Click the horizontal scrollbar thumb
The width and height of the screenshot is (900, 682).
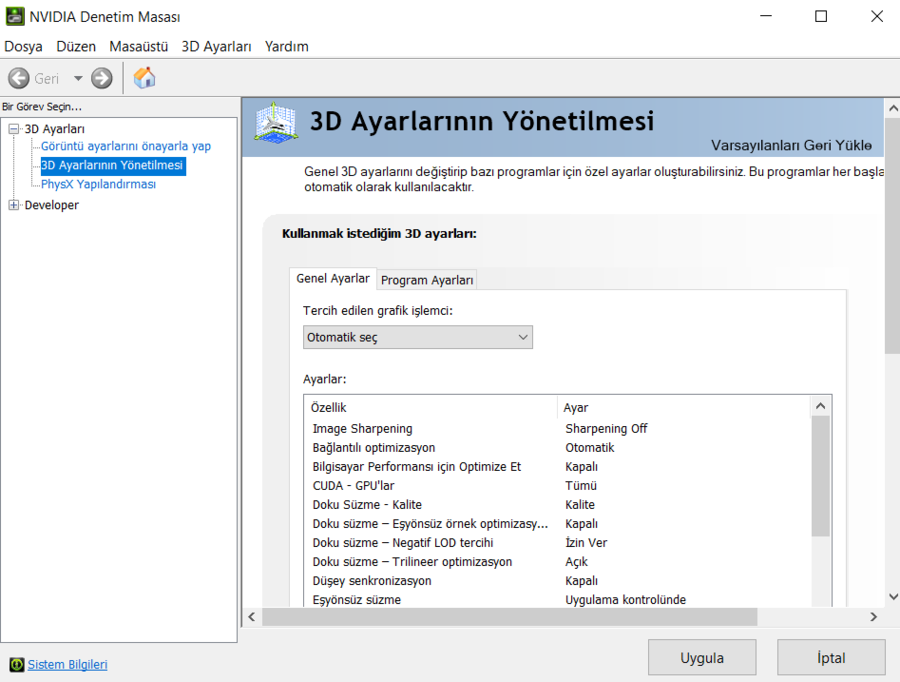(x=510, y=617)
